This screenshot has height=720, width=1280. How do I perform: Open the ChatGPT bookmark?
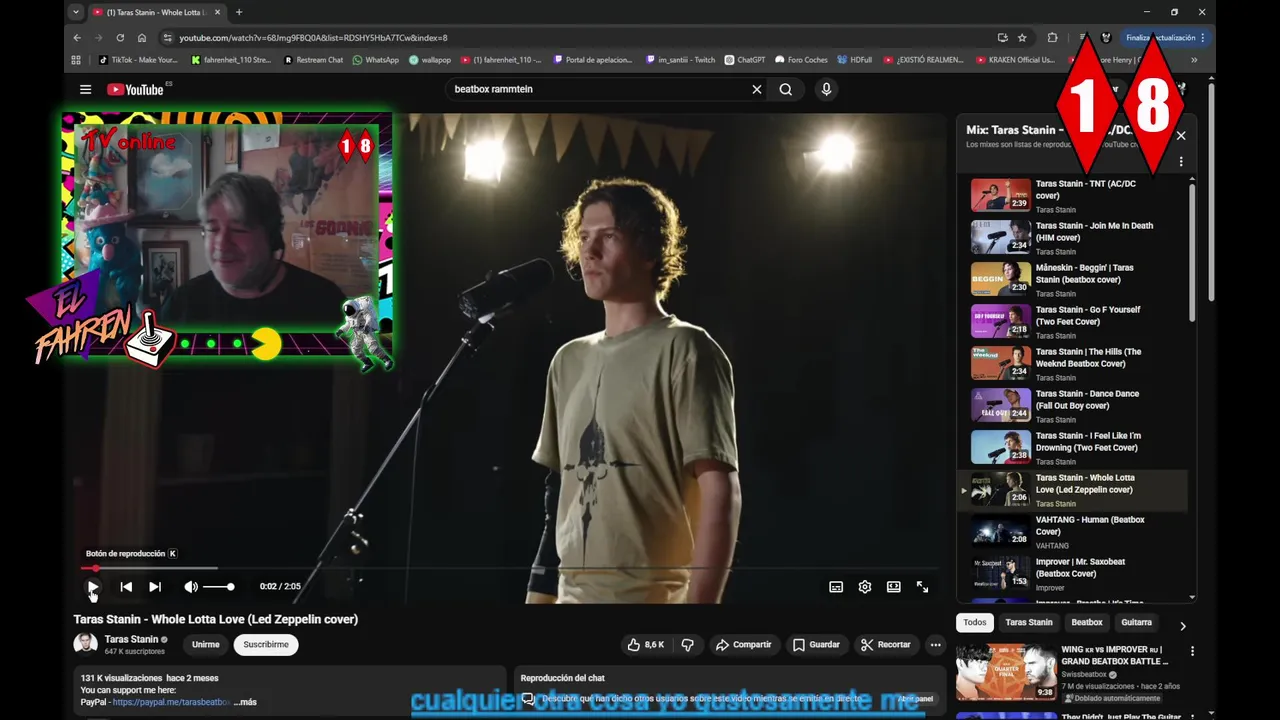pos(745,60)
